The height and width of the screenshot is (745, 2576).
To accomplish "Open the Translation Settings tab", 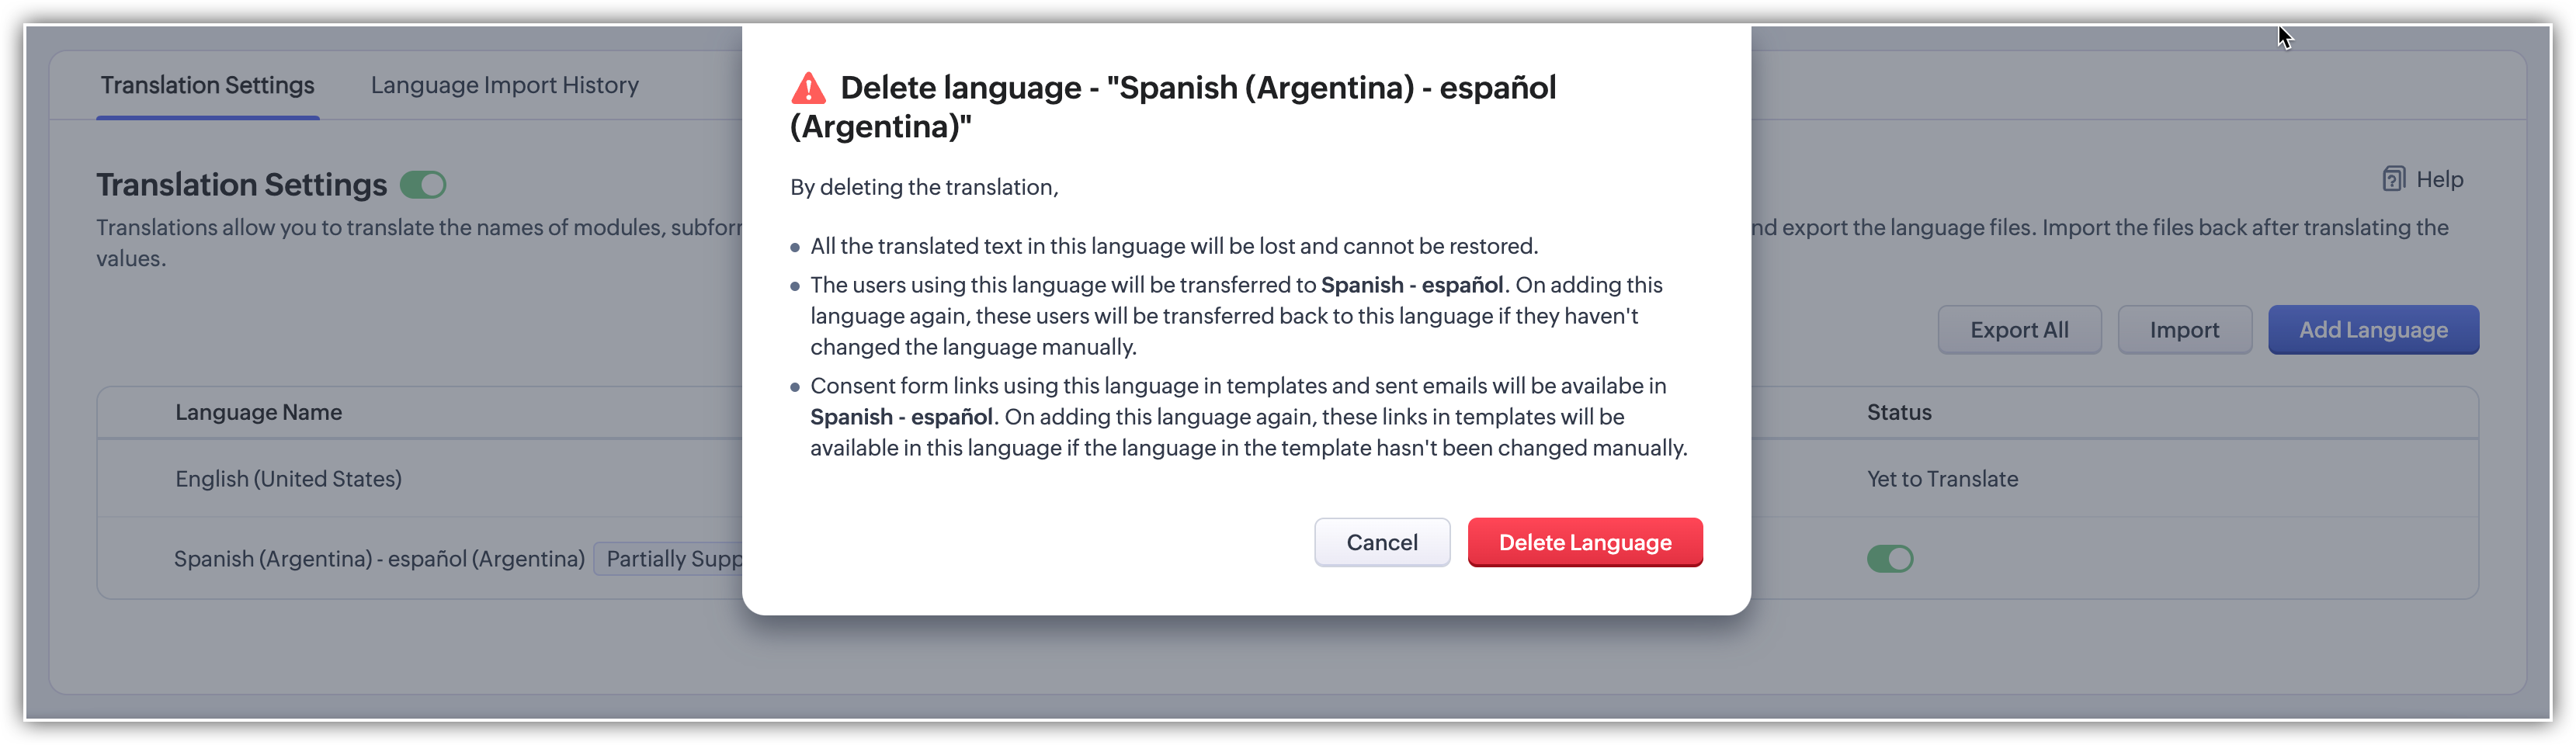I will [x=207, y=86].
